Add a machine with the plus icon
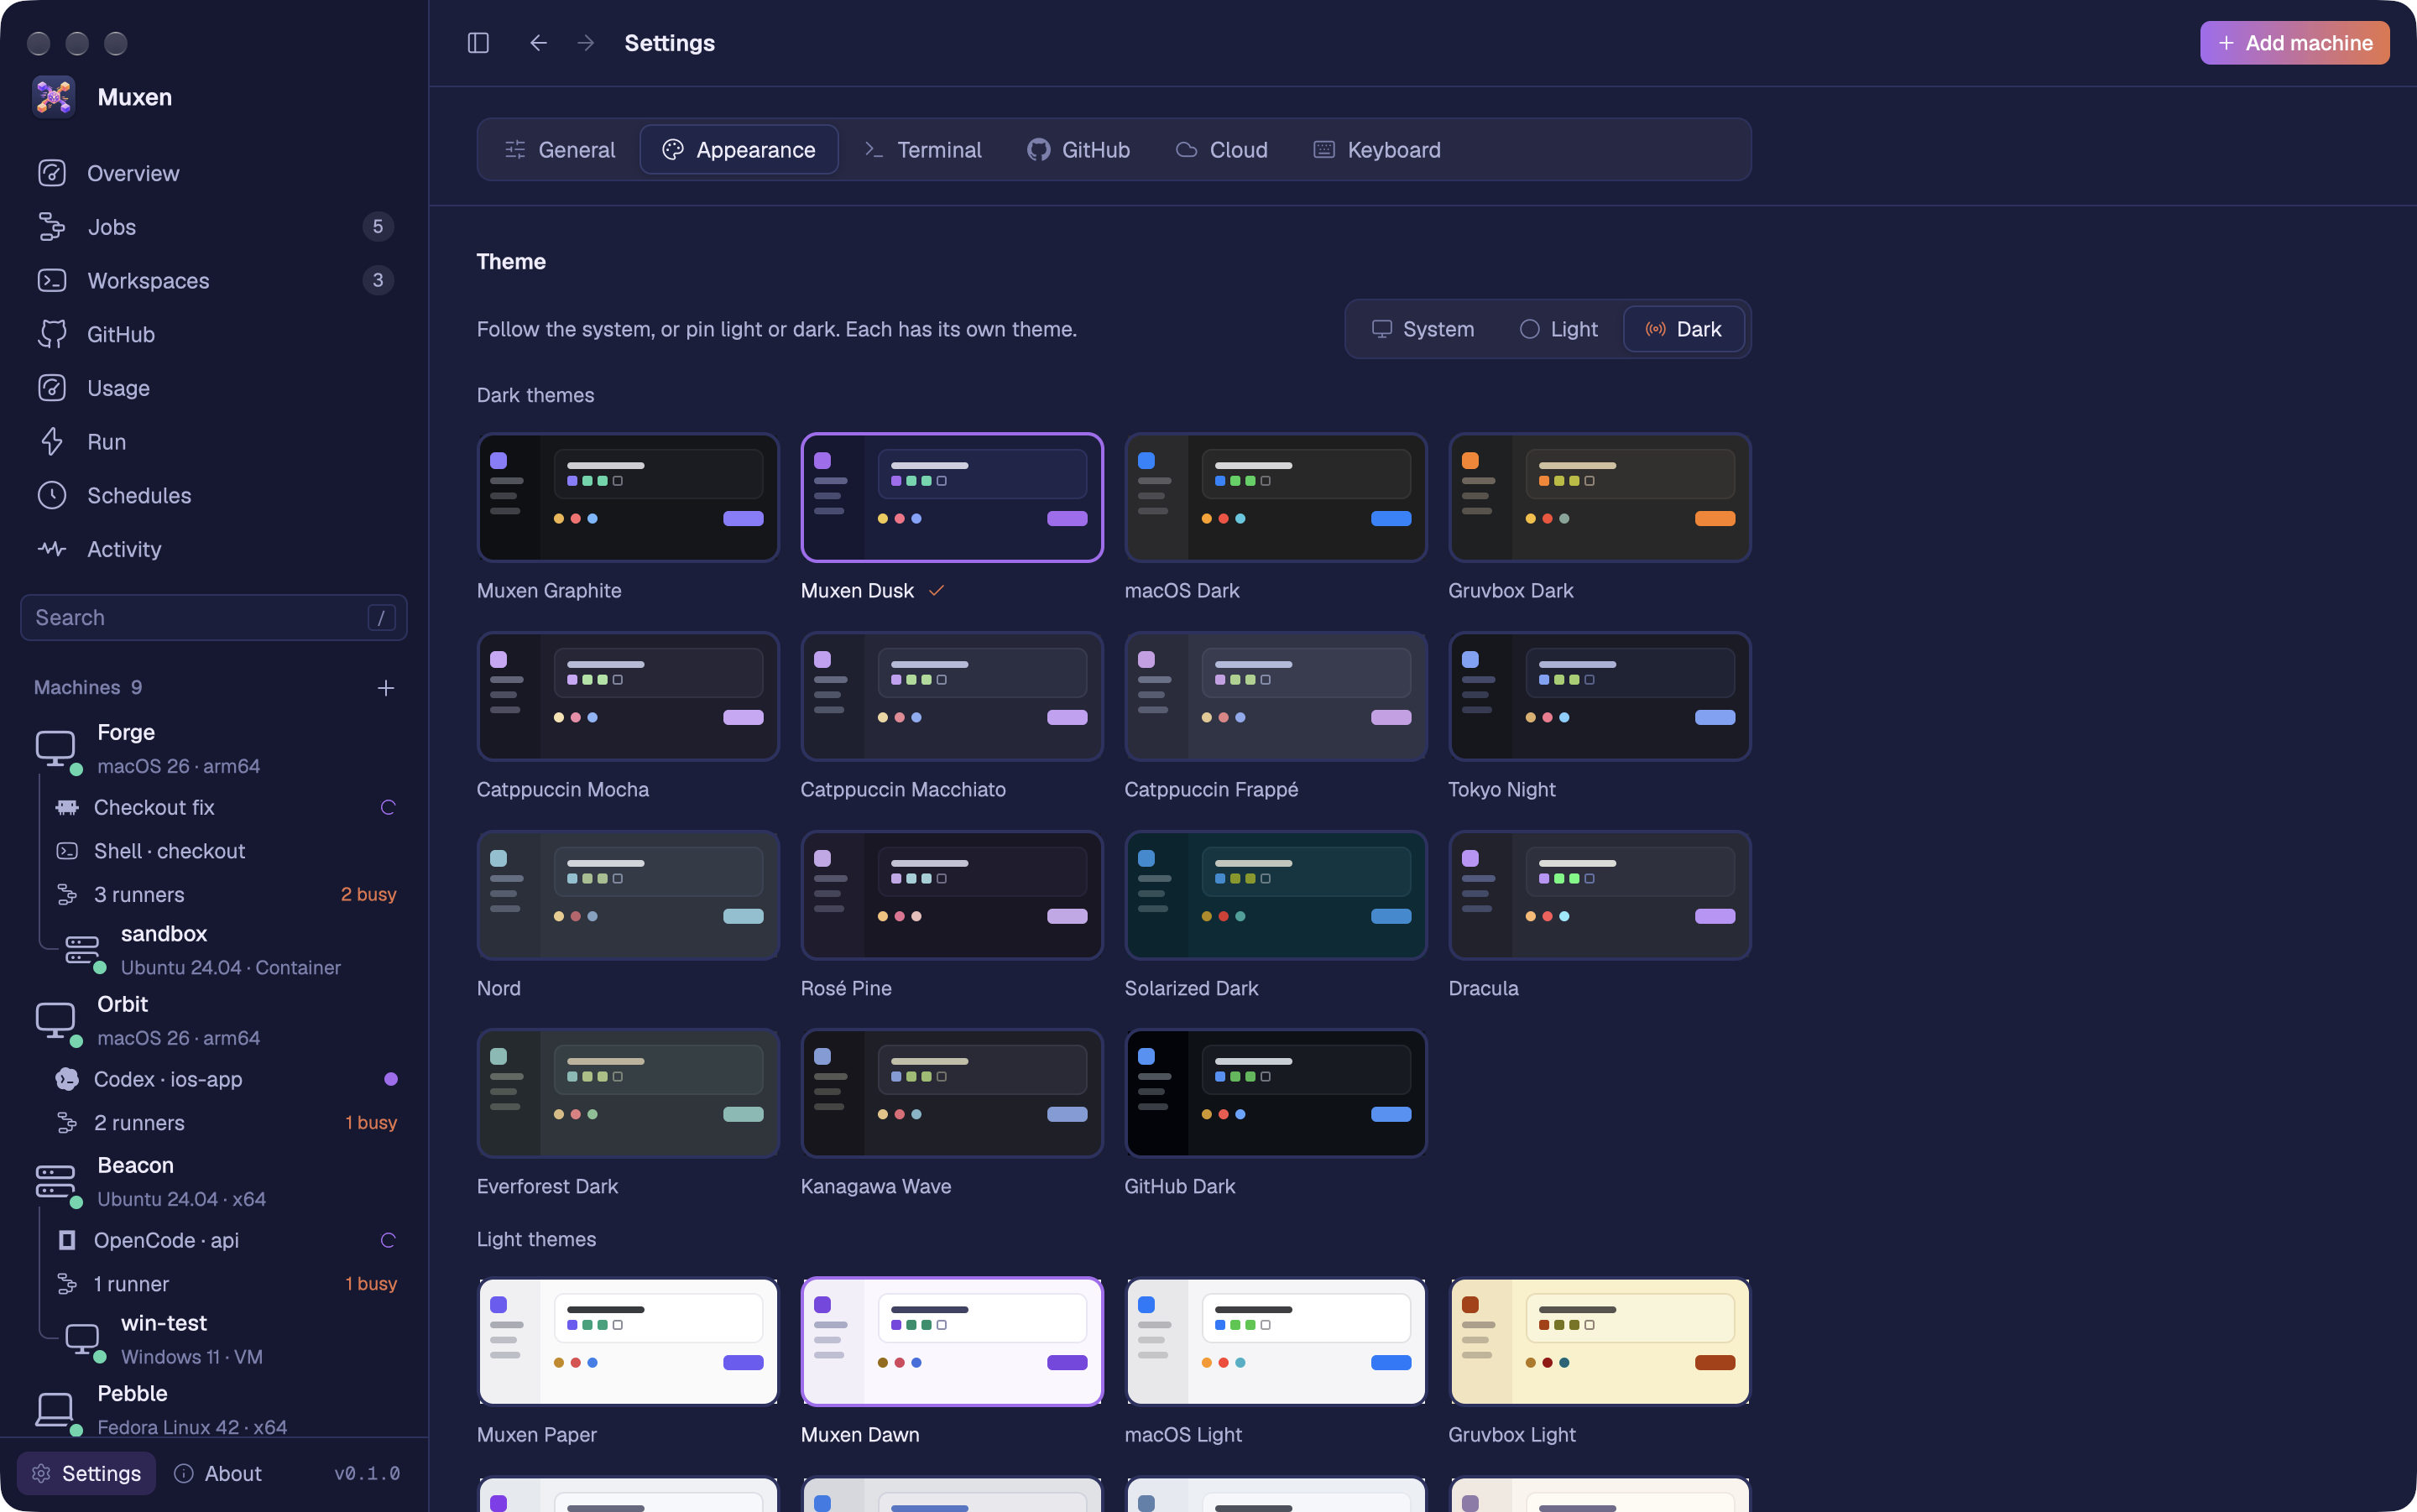This screenshot has height=1512, width=2417. (386, 688)
